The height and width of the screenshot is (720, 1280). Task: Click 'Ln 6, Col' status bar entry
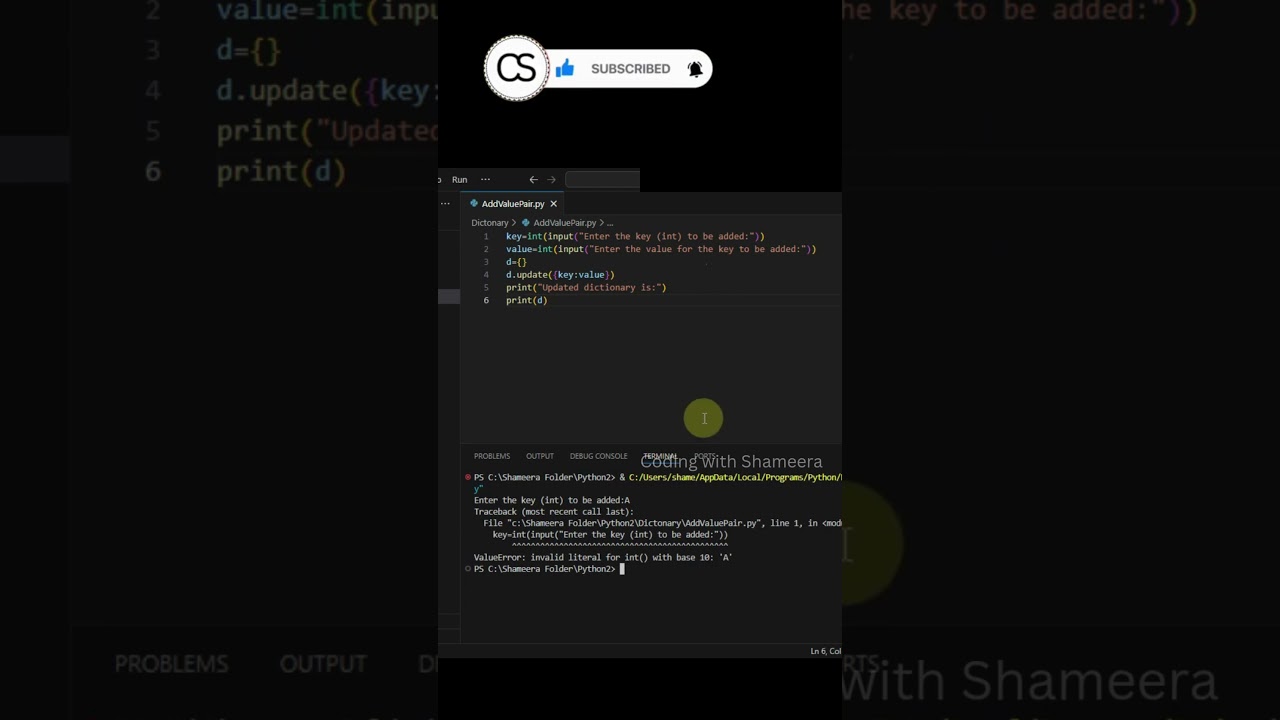point(825,651)
